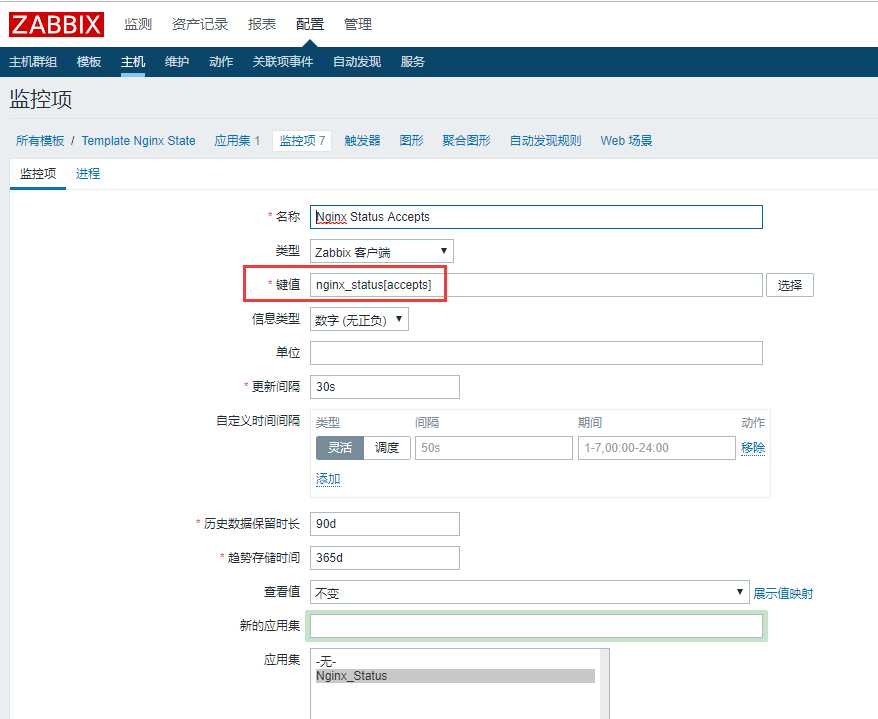Screen dimensions: 878x719
Task: Open 监控项 7 link
Action: pyautogui.click(x=302, y=141)
